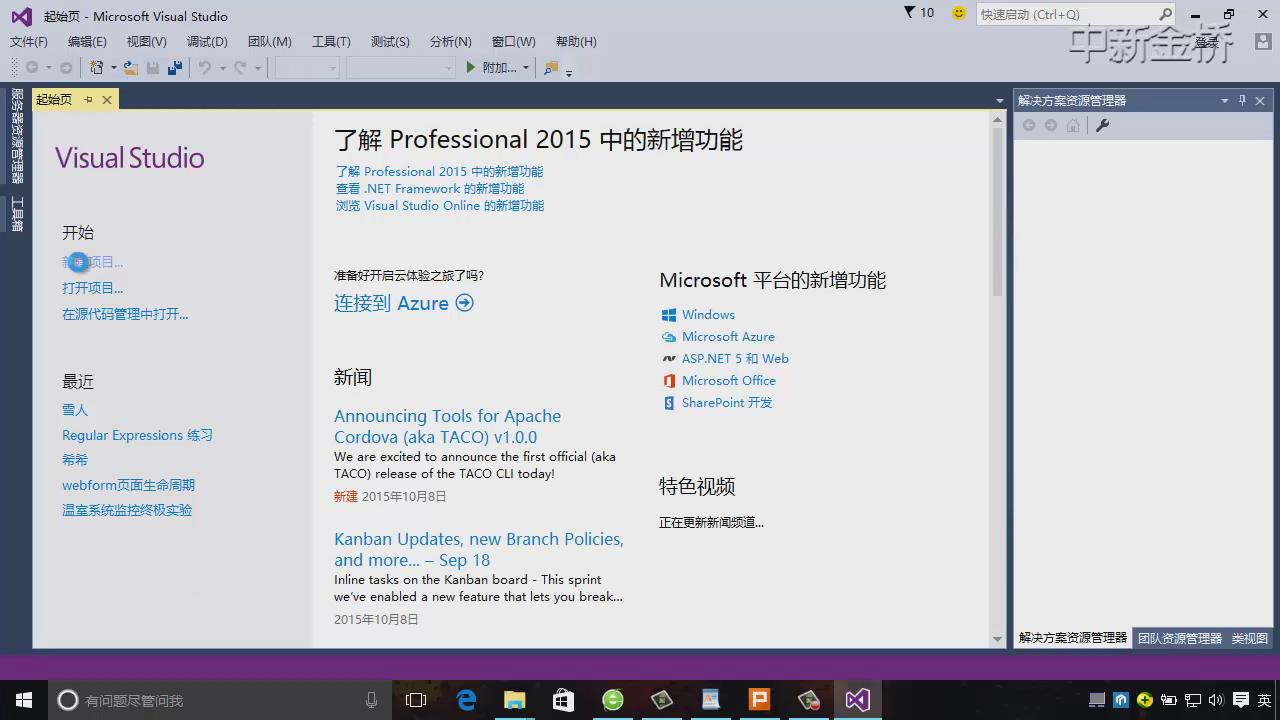The height and width of the screenshot is (720, 1280).
Task: Click the Open File toolbar icon
Action: click(131, 67)
